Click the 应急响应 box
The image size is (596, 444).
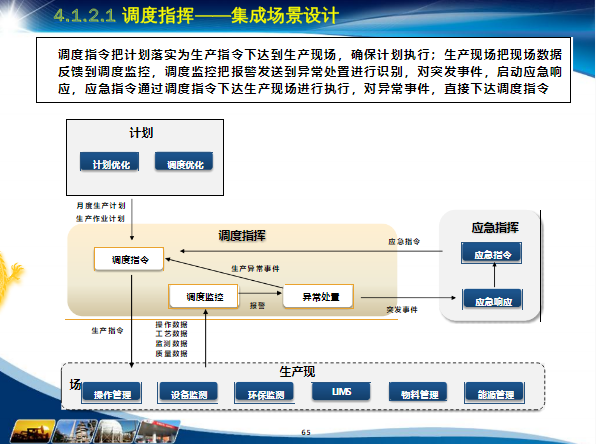pos(493,300)
